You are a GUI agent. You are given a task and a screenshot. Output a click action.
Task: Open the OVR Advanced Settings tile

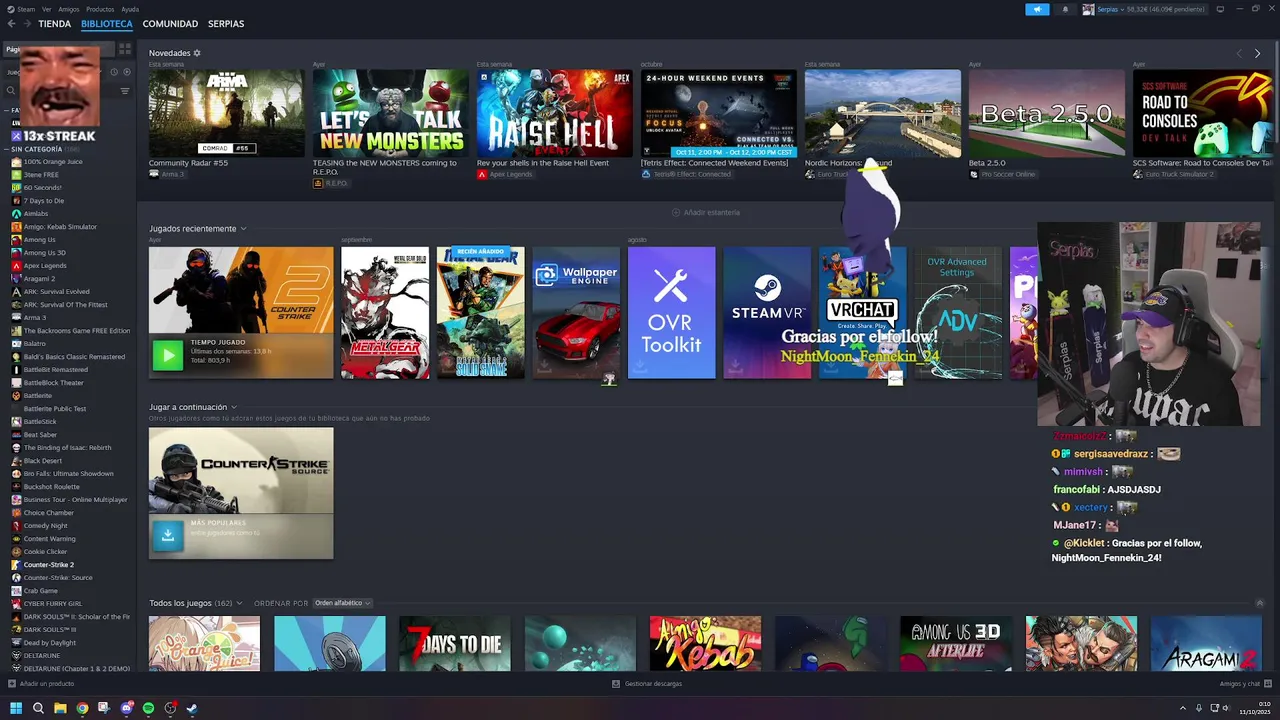[x=958, y=313]
